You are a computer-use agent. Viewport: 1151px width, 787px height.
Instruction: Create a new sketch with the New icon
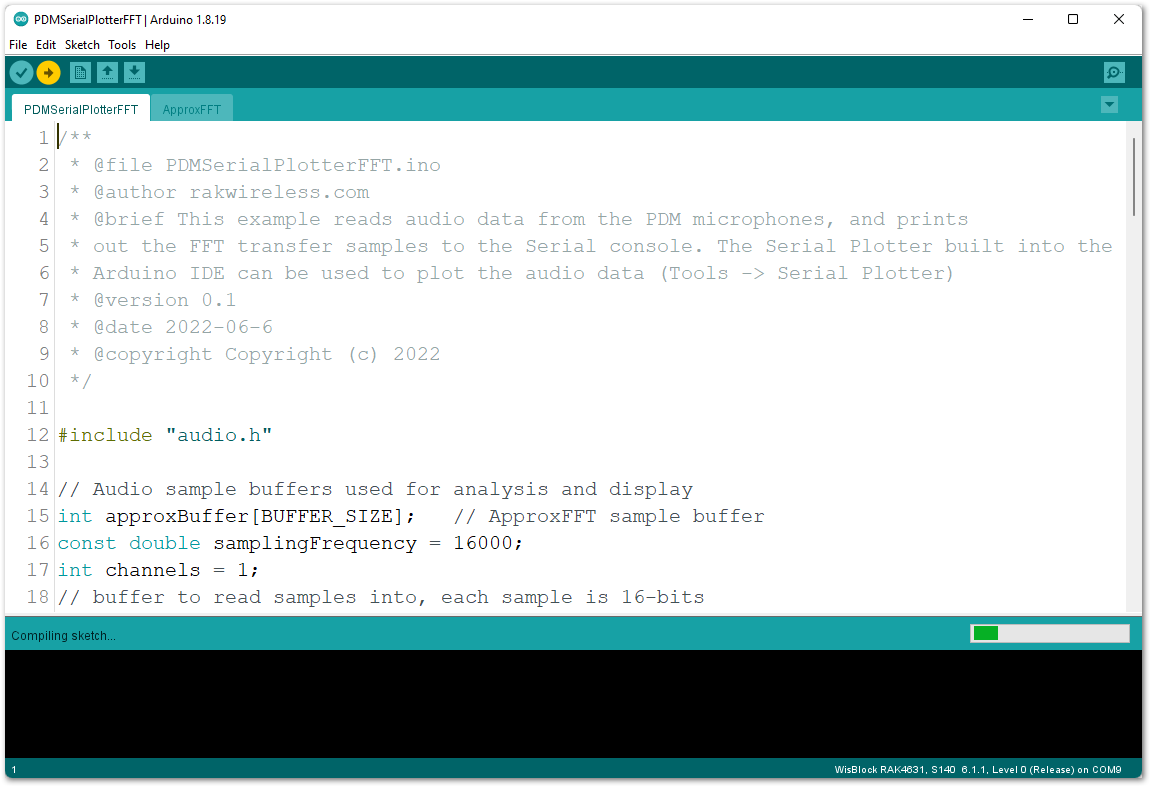[x=80, y=72]
